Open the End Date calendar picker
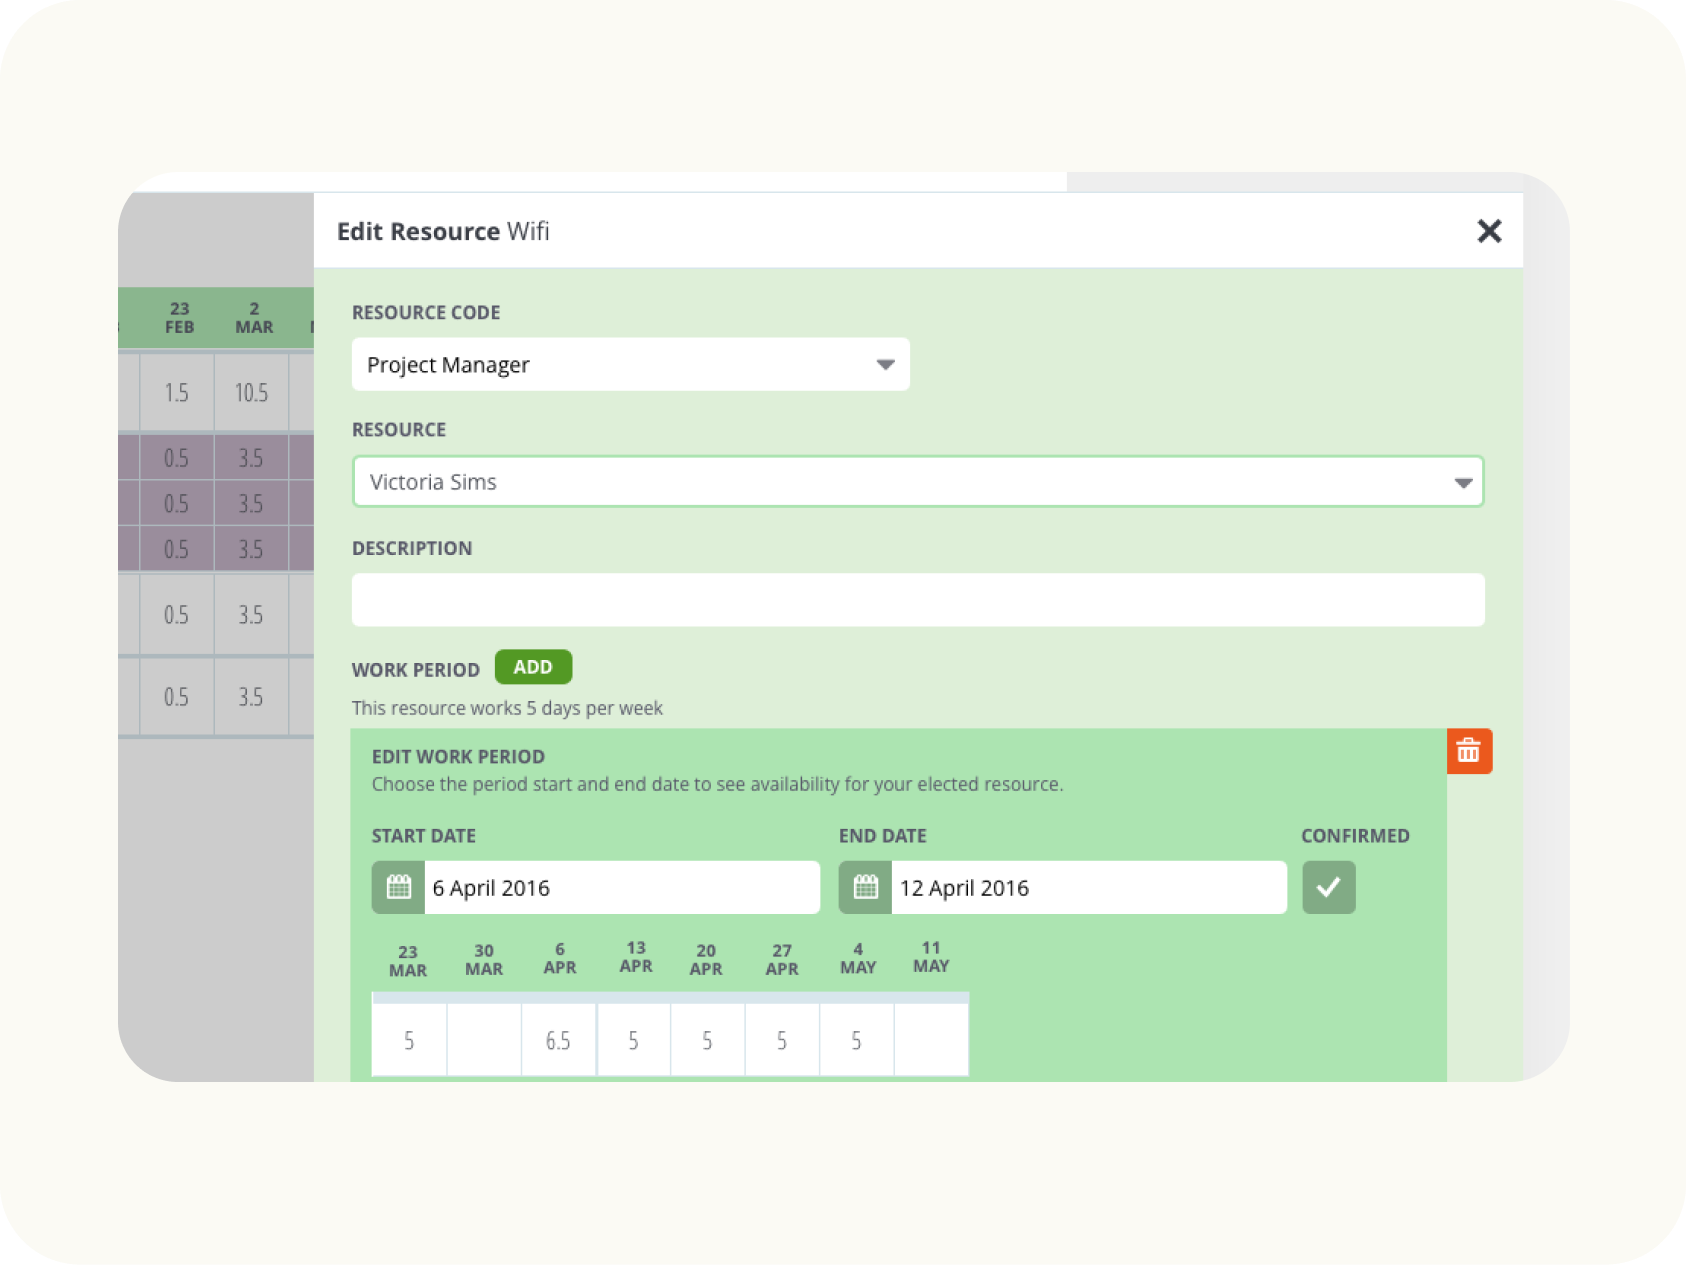The height and width of the screenshot is (1265, 1686). (x=865, y=887)
